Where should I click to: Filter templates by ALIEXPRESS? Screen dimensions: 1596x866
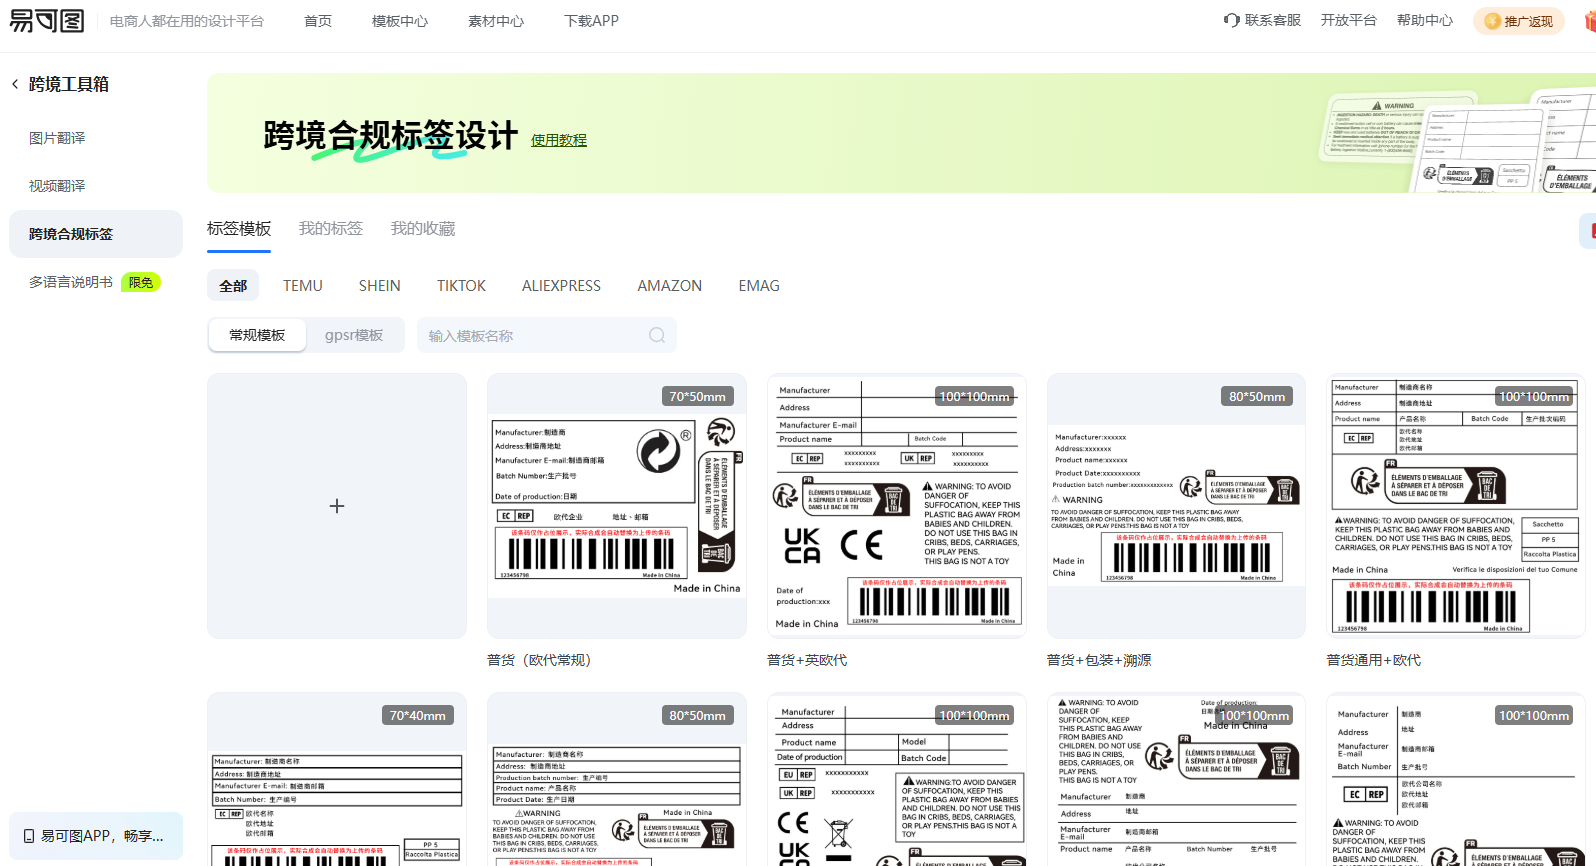pos(561,286)
